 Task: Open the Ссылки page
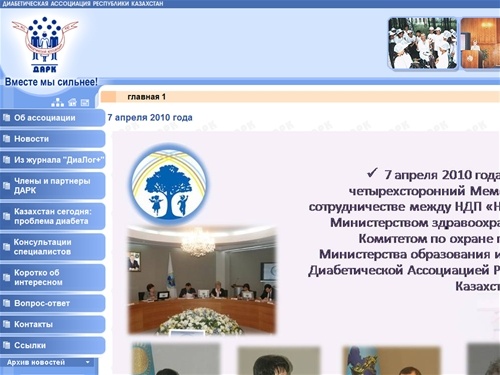(x=53, y=345)
